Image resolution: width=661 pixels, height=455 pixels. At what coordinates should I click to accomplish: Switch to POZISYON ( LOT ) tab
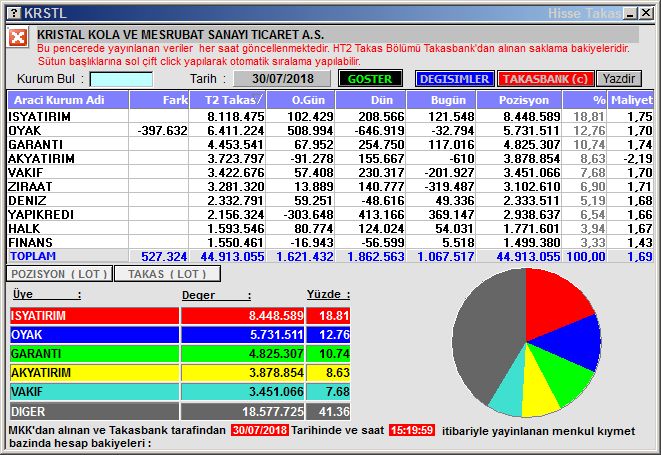coord(59,274)
